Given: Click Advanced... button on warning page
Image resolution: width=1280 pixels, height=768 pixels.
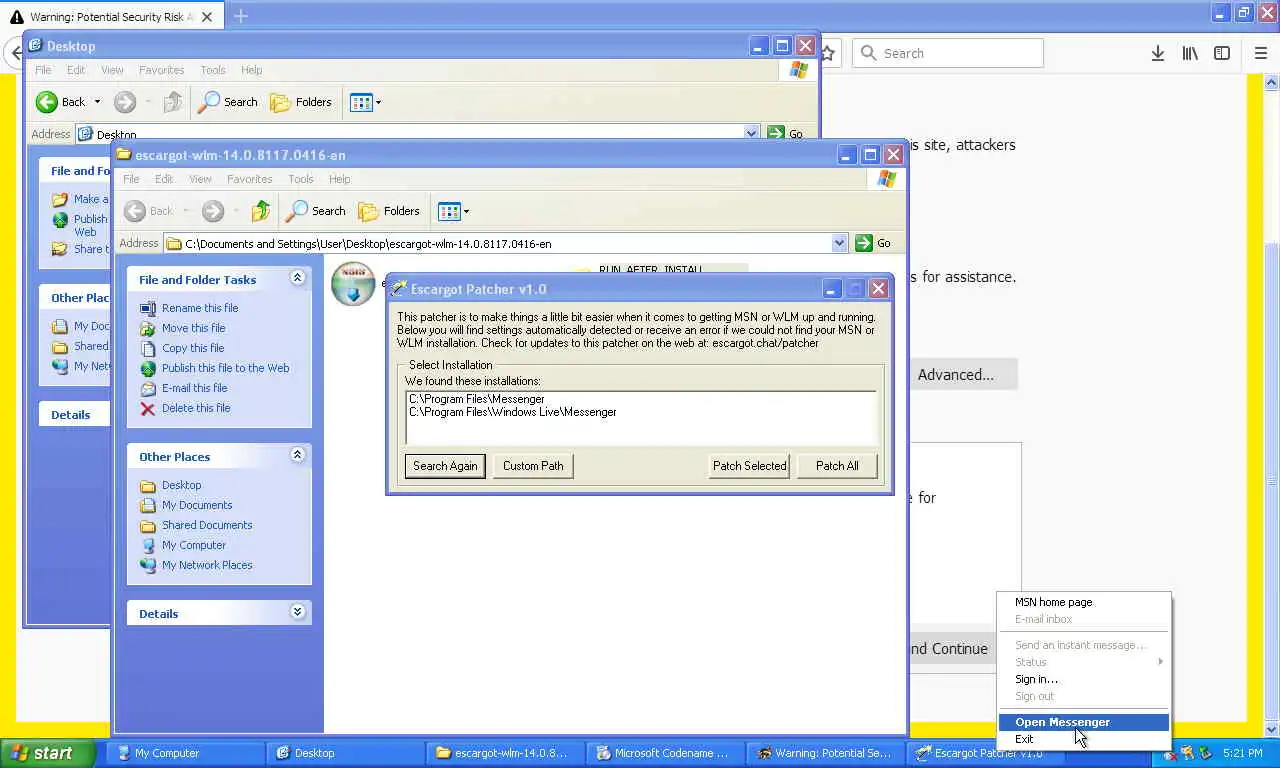Looking at the screenshot, I should pos(956,375).
